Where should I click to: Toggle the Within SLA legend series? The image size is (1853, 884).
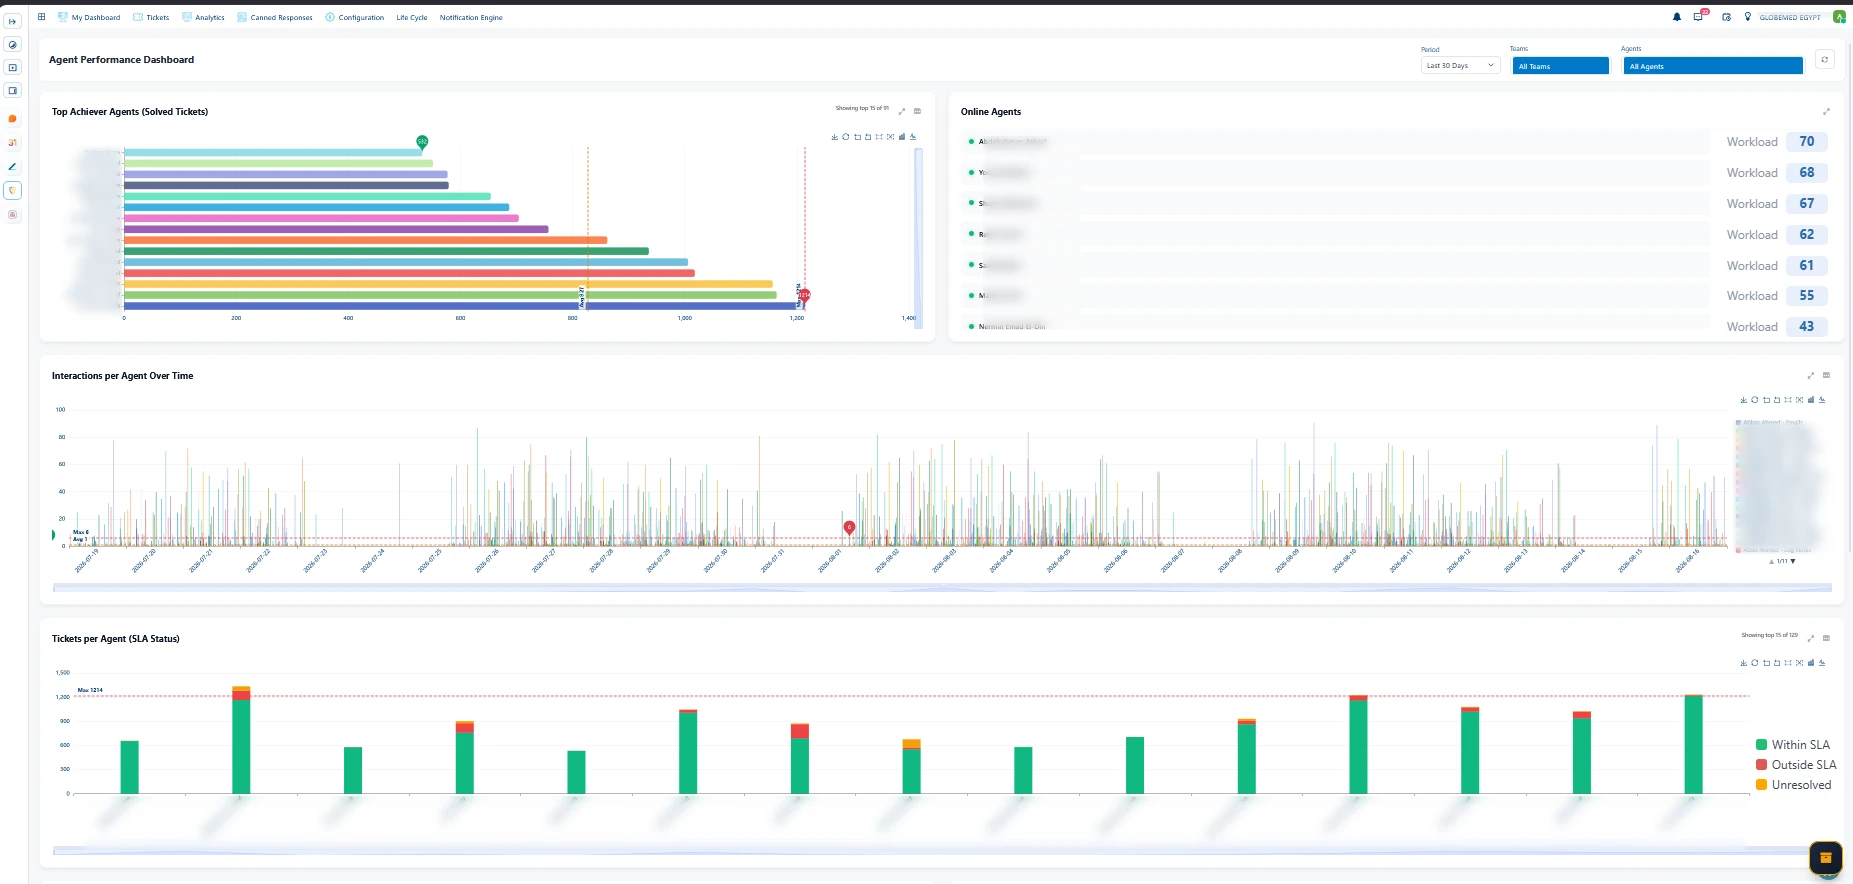coord(1792,745)
